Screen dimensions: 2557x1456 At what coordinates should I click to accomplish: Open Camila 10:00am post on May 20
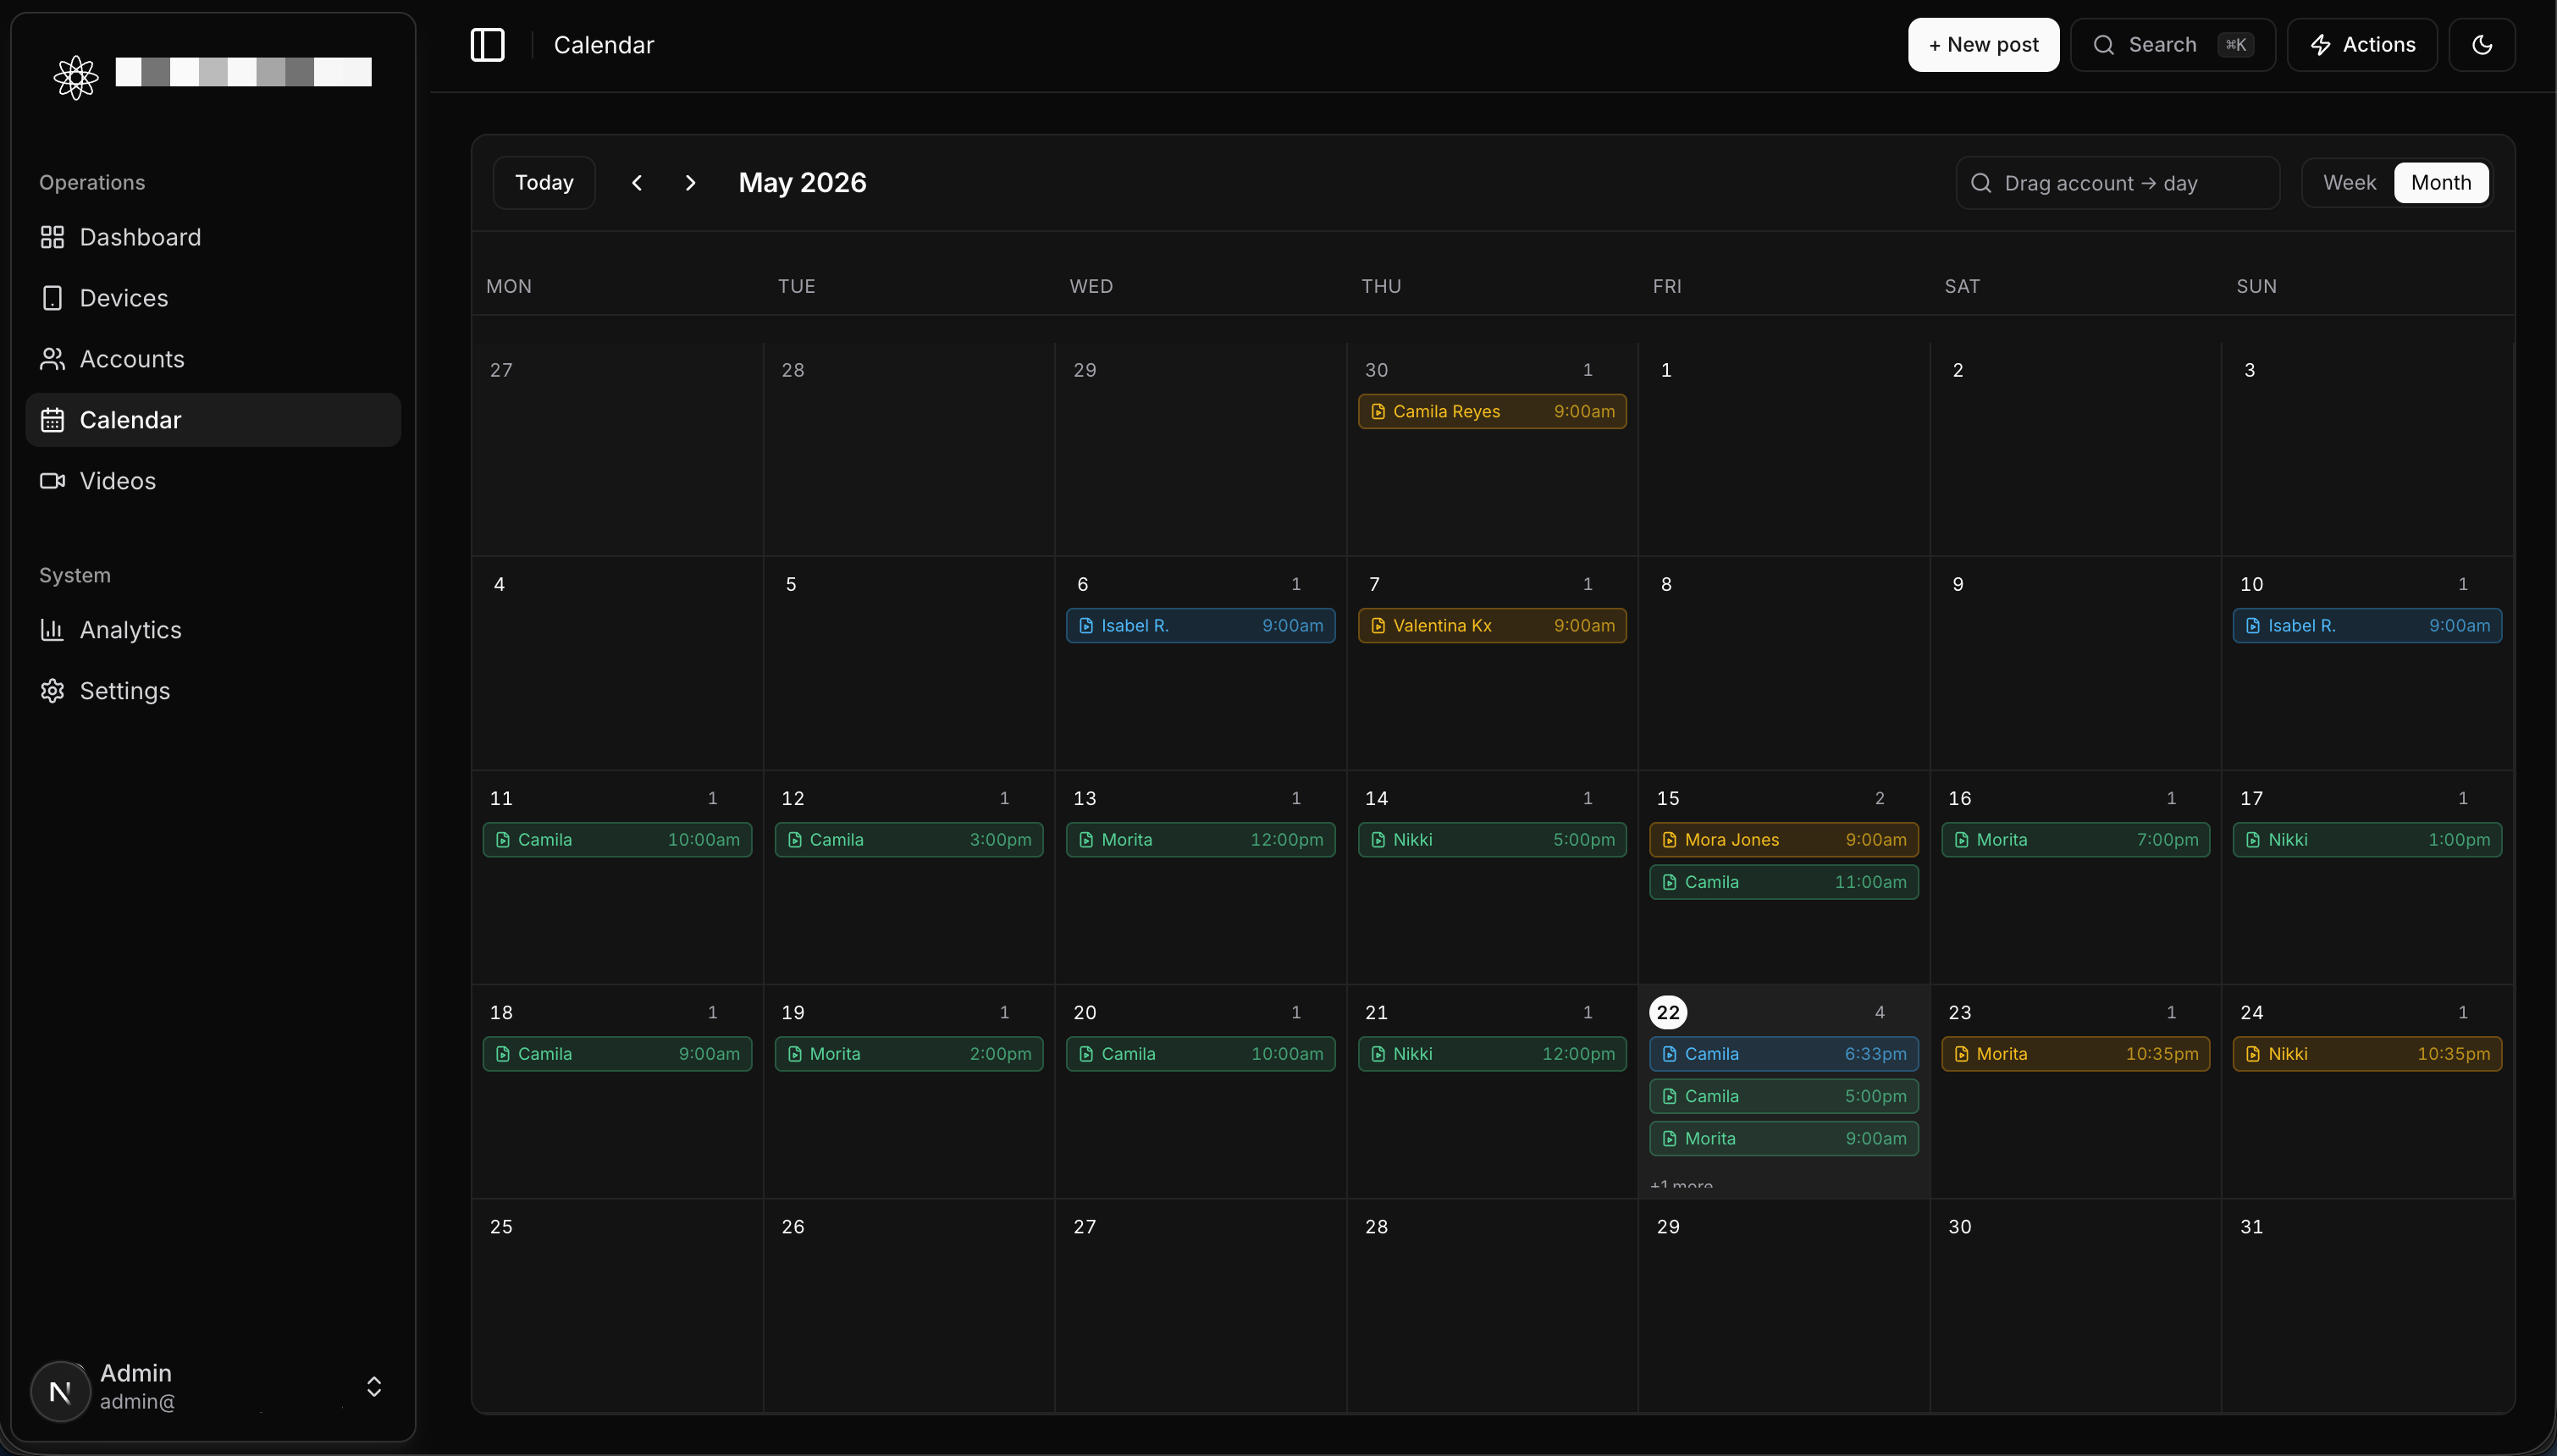pyautogui.click(x=1200, y=1054)
